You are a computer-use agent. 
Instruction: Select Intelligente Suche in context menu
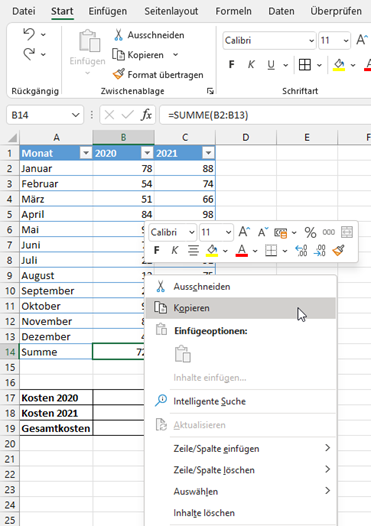[x=241, y=401]
